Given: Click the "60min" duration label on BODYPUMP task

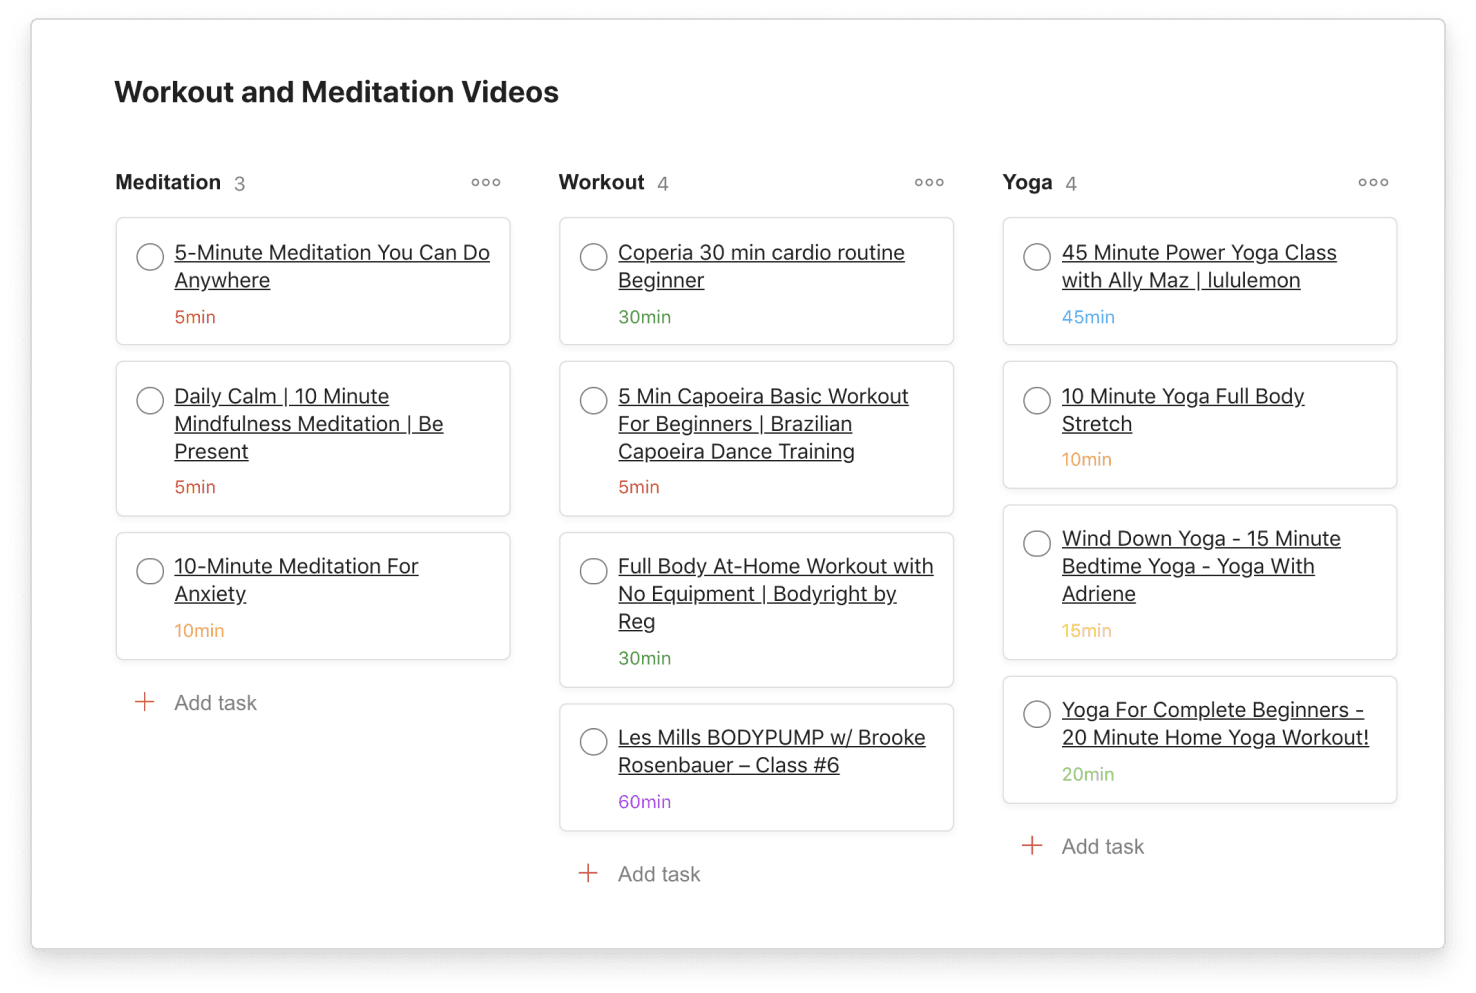Looking at the screenshot, I should click(645, 801).
